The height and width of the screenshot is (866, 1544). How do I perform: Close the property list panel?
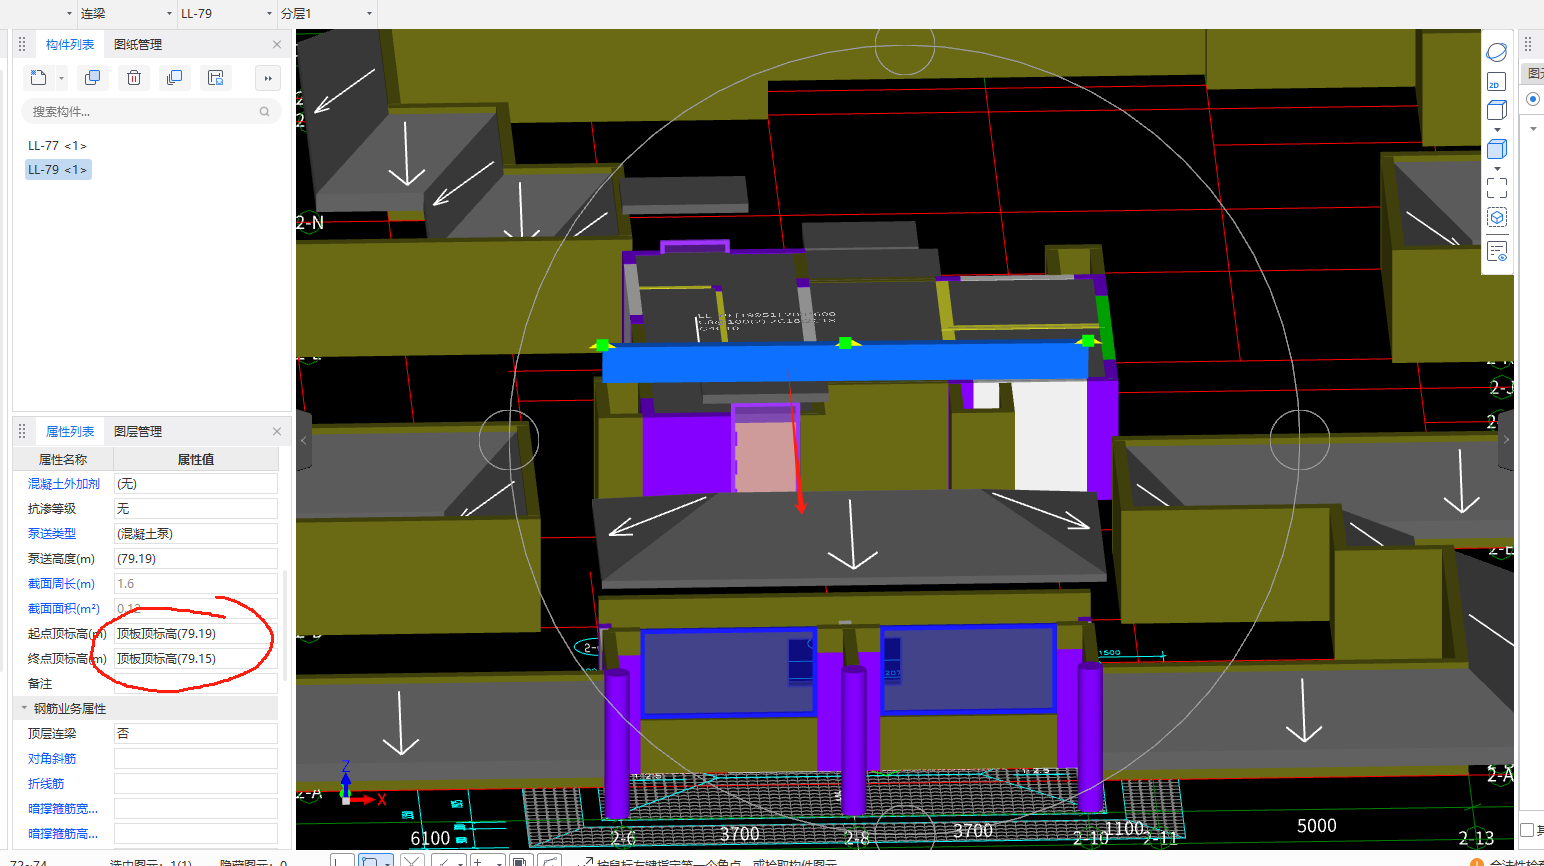coord(277,431)
